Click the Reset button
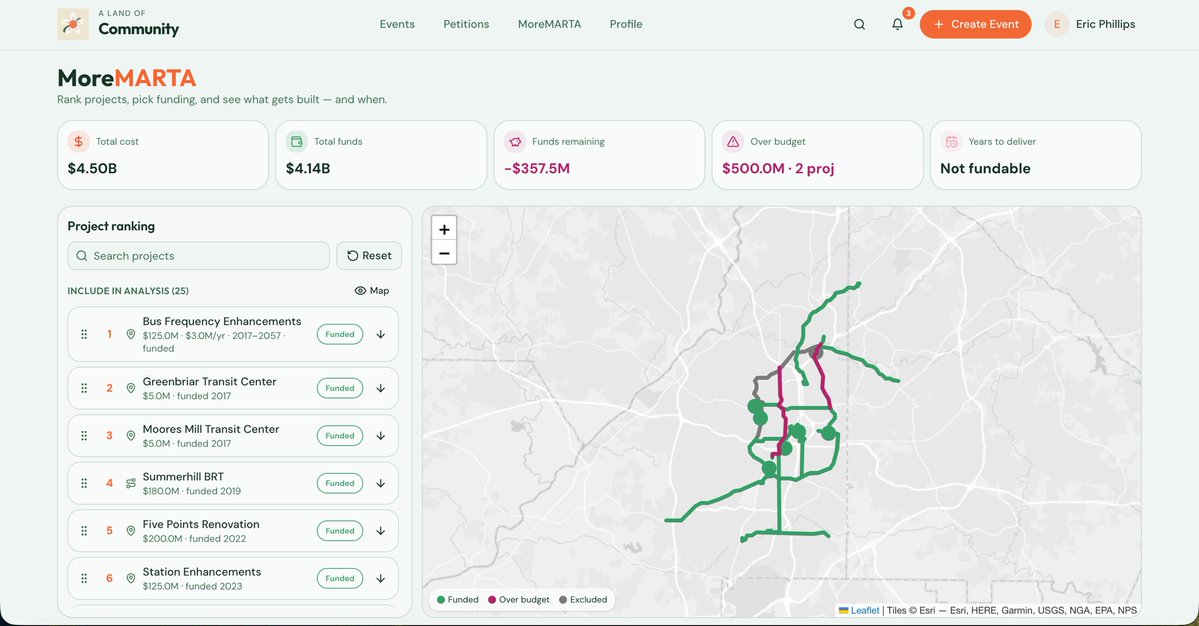Screen dimensions: 1199x626 [x=369, y=256]
